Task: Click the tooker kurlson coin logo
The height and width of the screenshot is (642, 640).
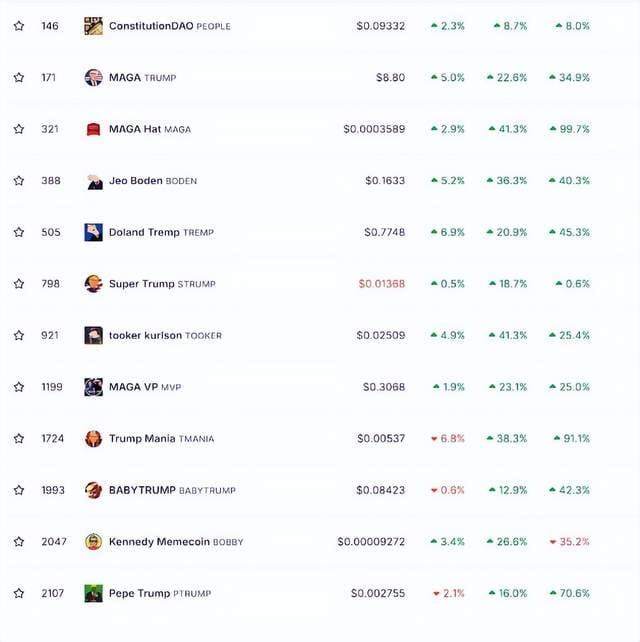Action: tap(93, 336)
